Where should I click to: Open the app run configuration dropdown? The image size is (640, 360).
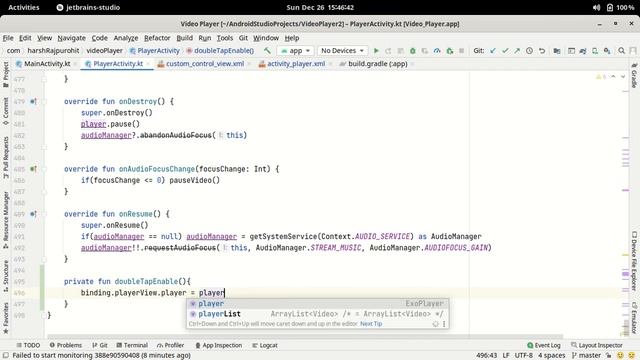pyautogui.click(x=295, y=51)
